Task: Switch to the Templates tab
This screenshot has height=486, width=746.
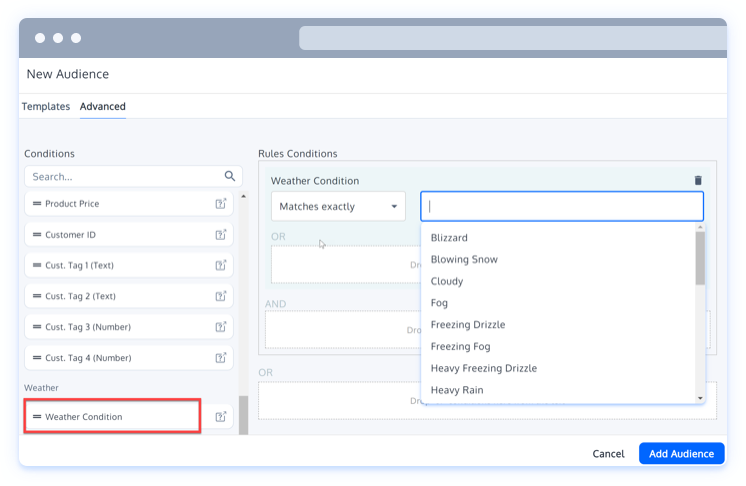Action: pos(46,107)
